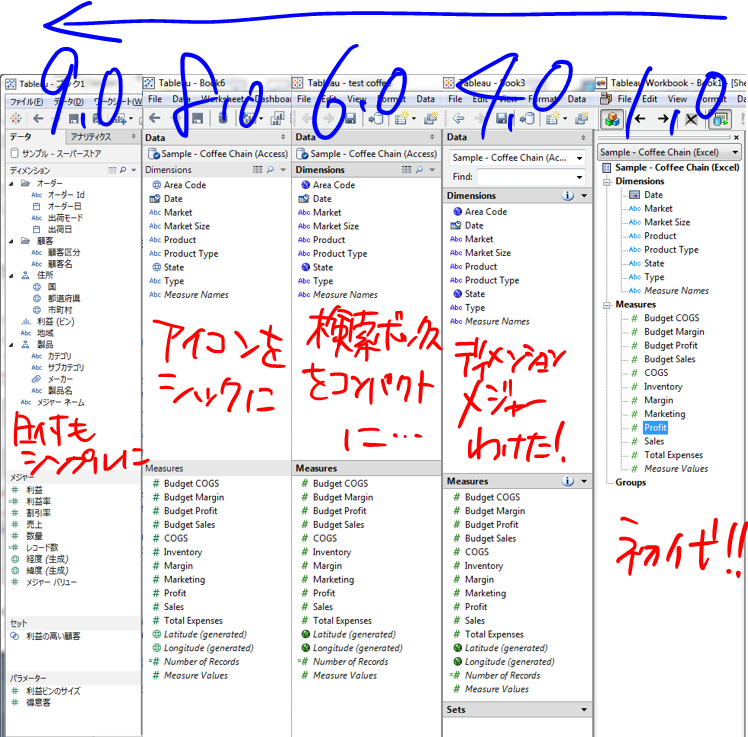Open the Sets dropdown arrow in Book3
Image resolution: width=748 pixels, height=737 pixels.
pos(584,709)
